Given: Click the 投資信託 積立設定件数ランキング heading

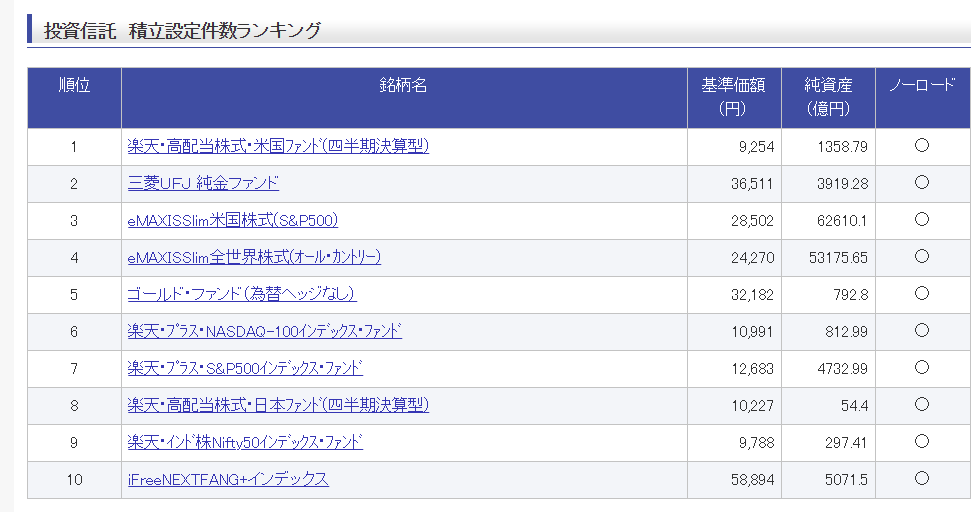Looking at the screenshot, I should pyautogui.click(x=182, y=31).
